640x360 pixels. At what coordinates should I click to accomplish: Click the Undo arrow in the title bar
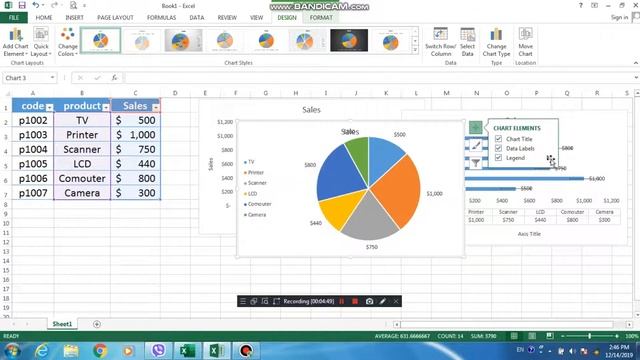[36, 5]
